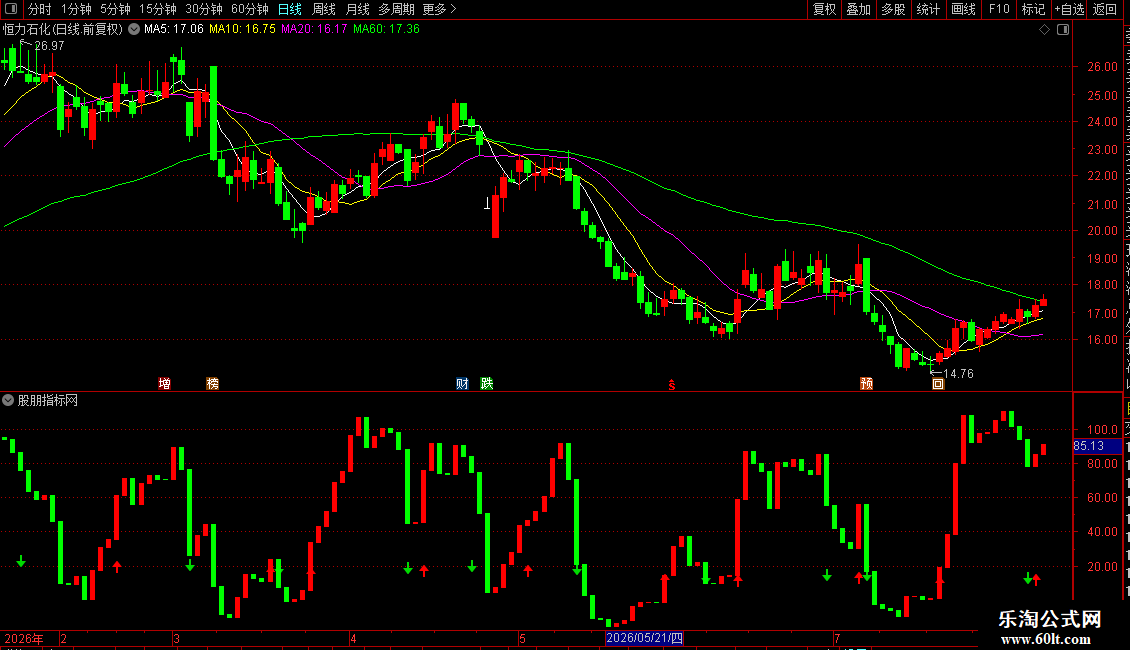Click the diamond icon on the main chart
Image resolution: width=1130 pixels, height=650 pixels.
[1044, 30]
